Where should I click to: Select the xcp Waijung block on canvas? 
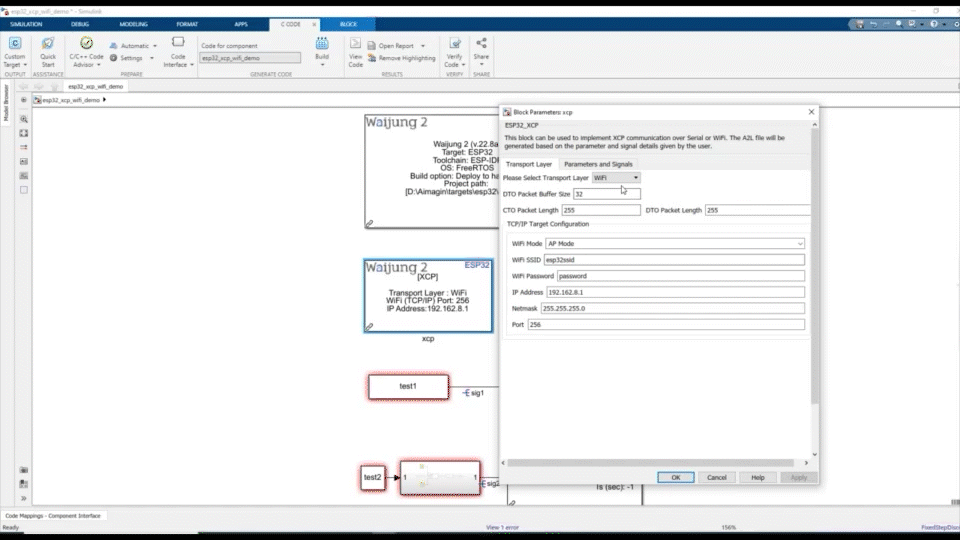428,296
